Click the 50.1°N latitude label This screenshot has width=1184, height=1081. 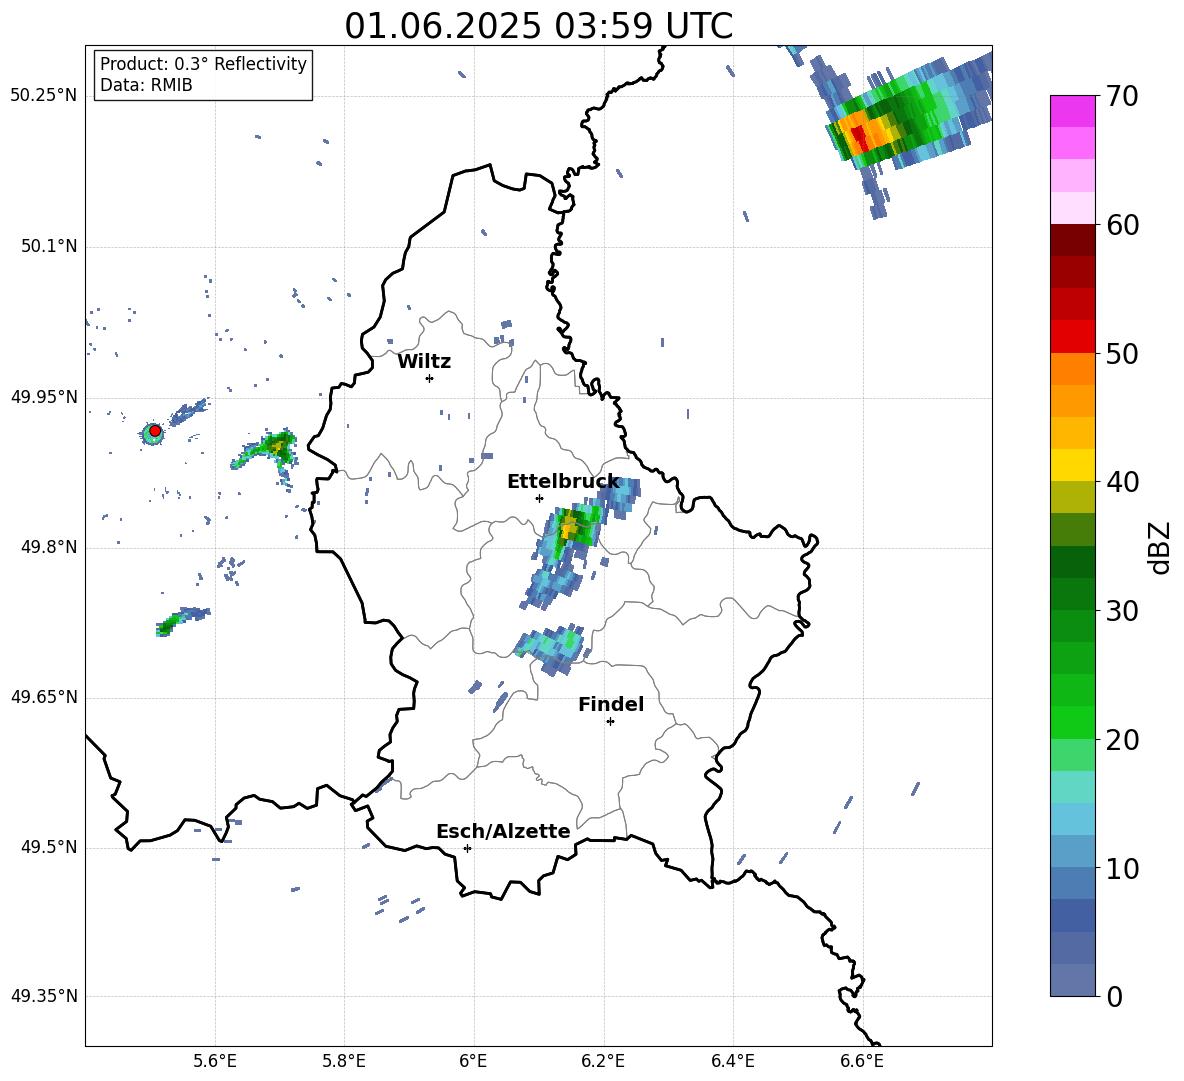(x=49, y=246)
